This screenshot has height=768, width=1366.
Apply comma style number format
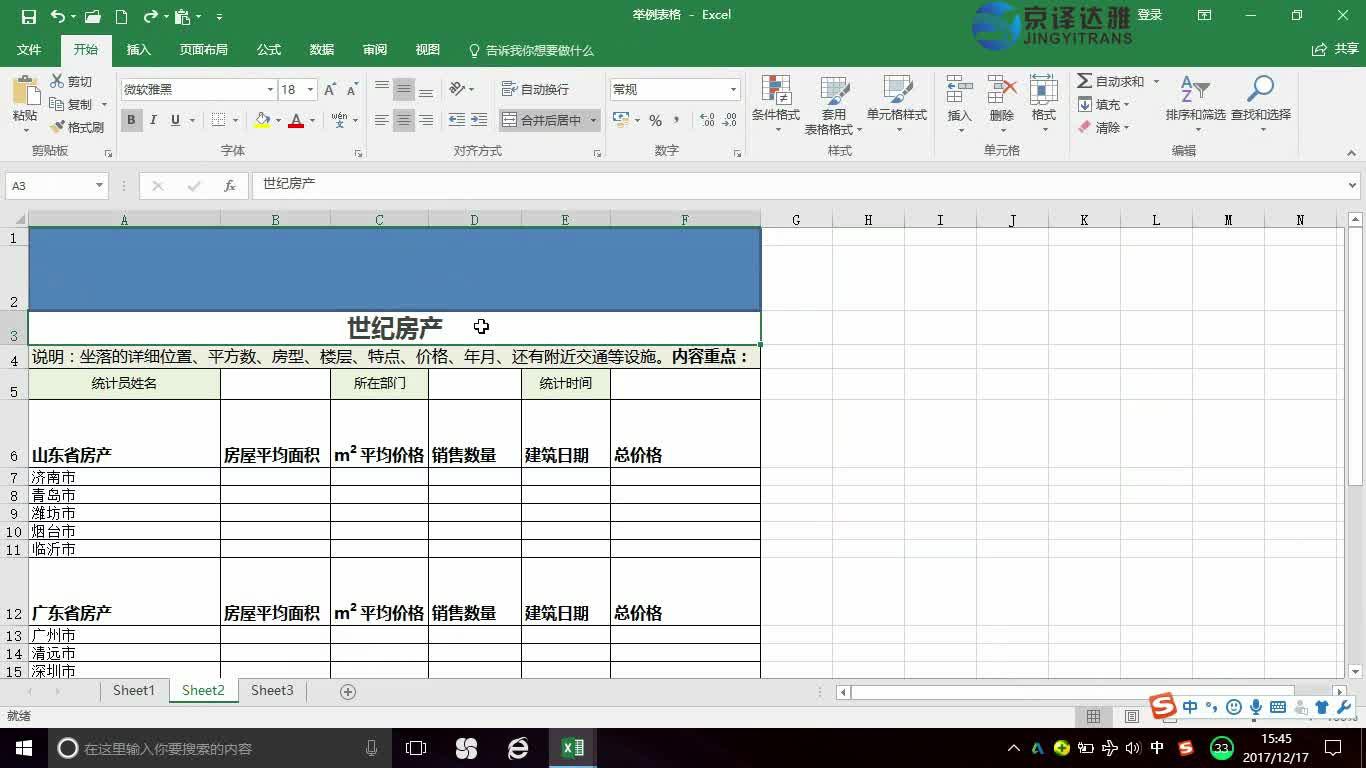(x=677, y=120)
